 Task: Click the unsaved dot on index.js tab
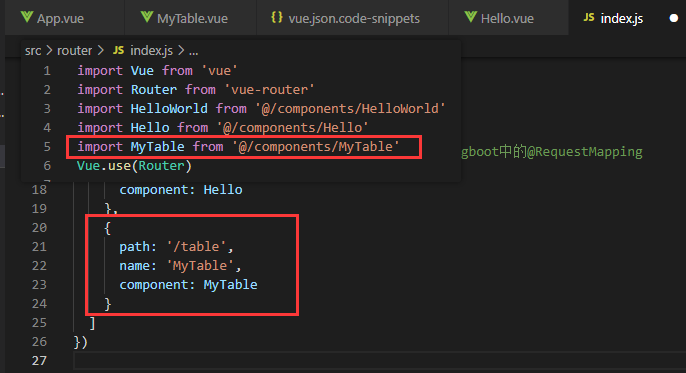[674, 18]
